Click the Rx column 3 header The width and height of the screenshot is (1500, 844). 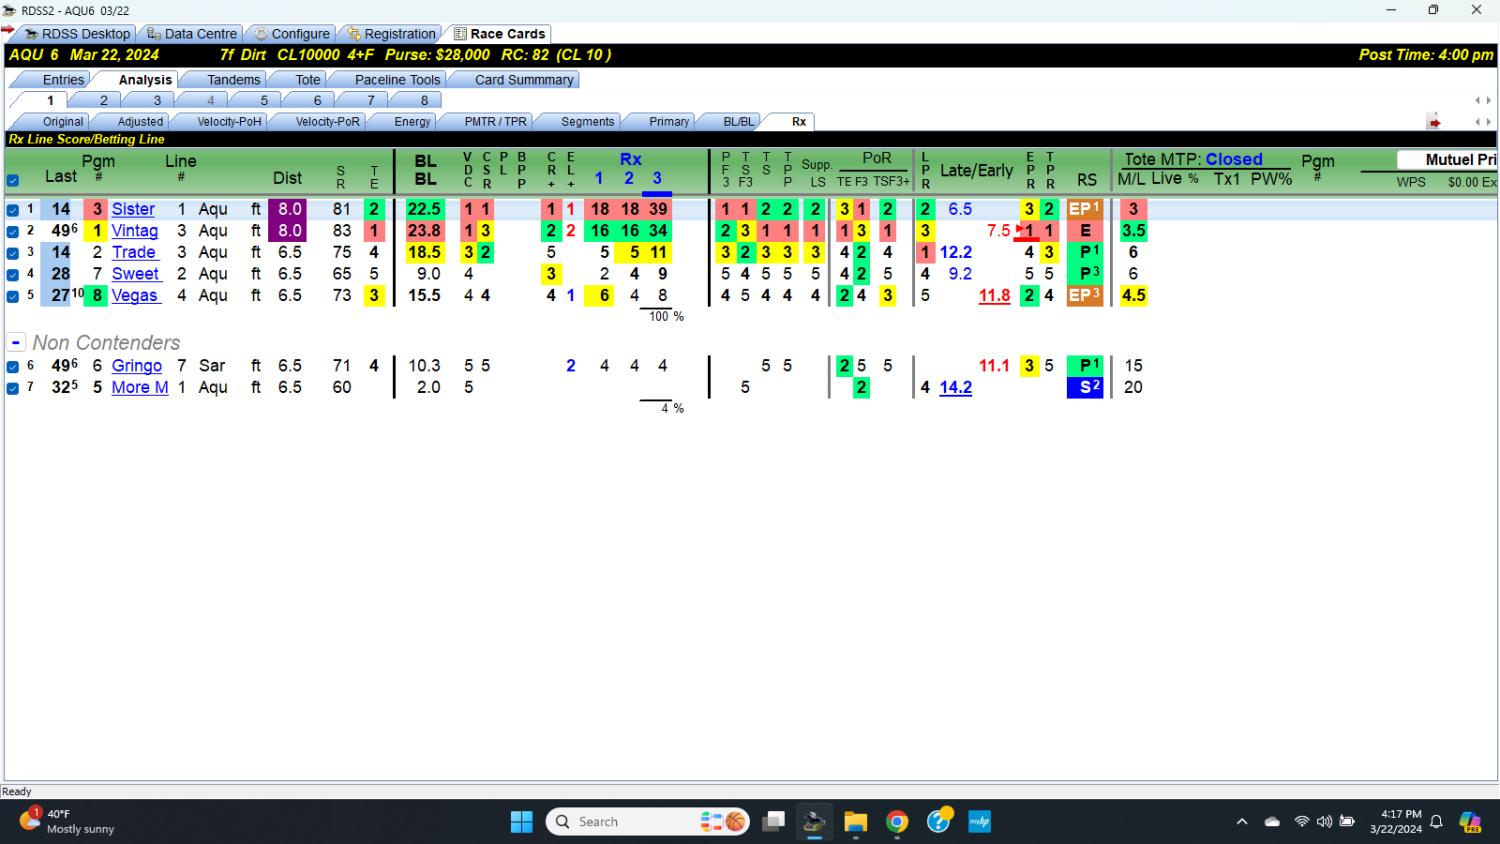click(x=657, y=178)
